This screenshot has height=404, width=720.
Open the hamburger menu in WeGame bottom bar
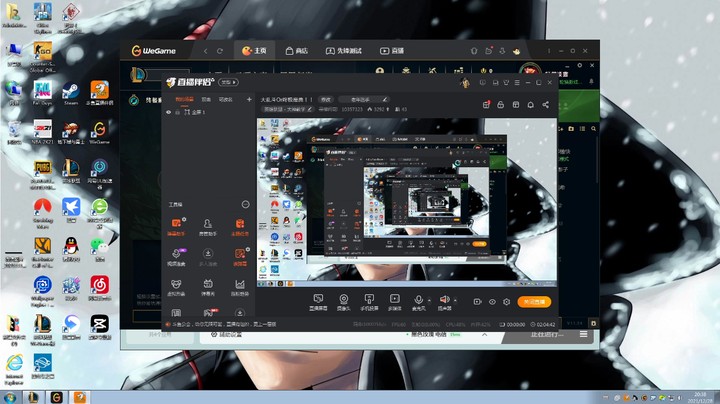[x=584, y=334]
